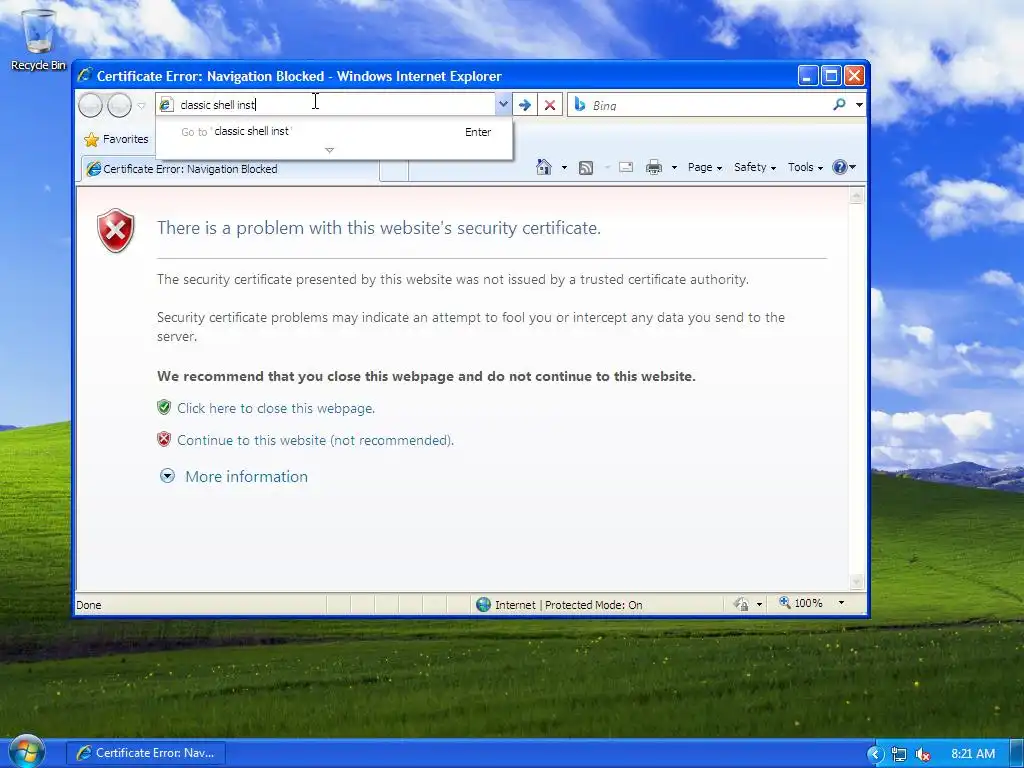Click the Home page icon
This screenshot has width=1024, height=768.
pos(543,167)
